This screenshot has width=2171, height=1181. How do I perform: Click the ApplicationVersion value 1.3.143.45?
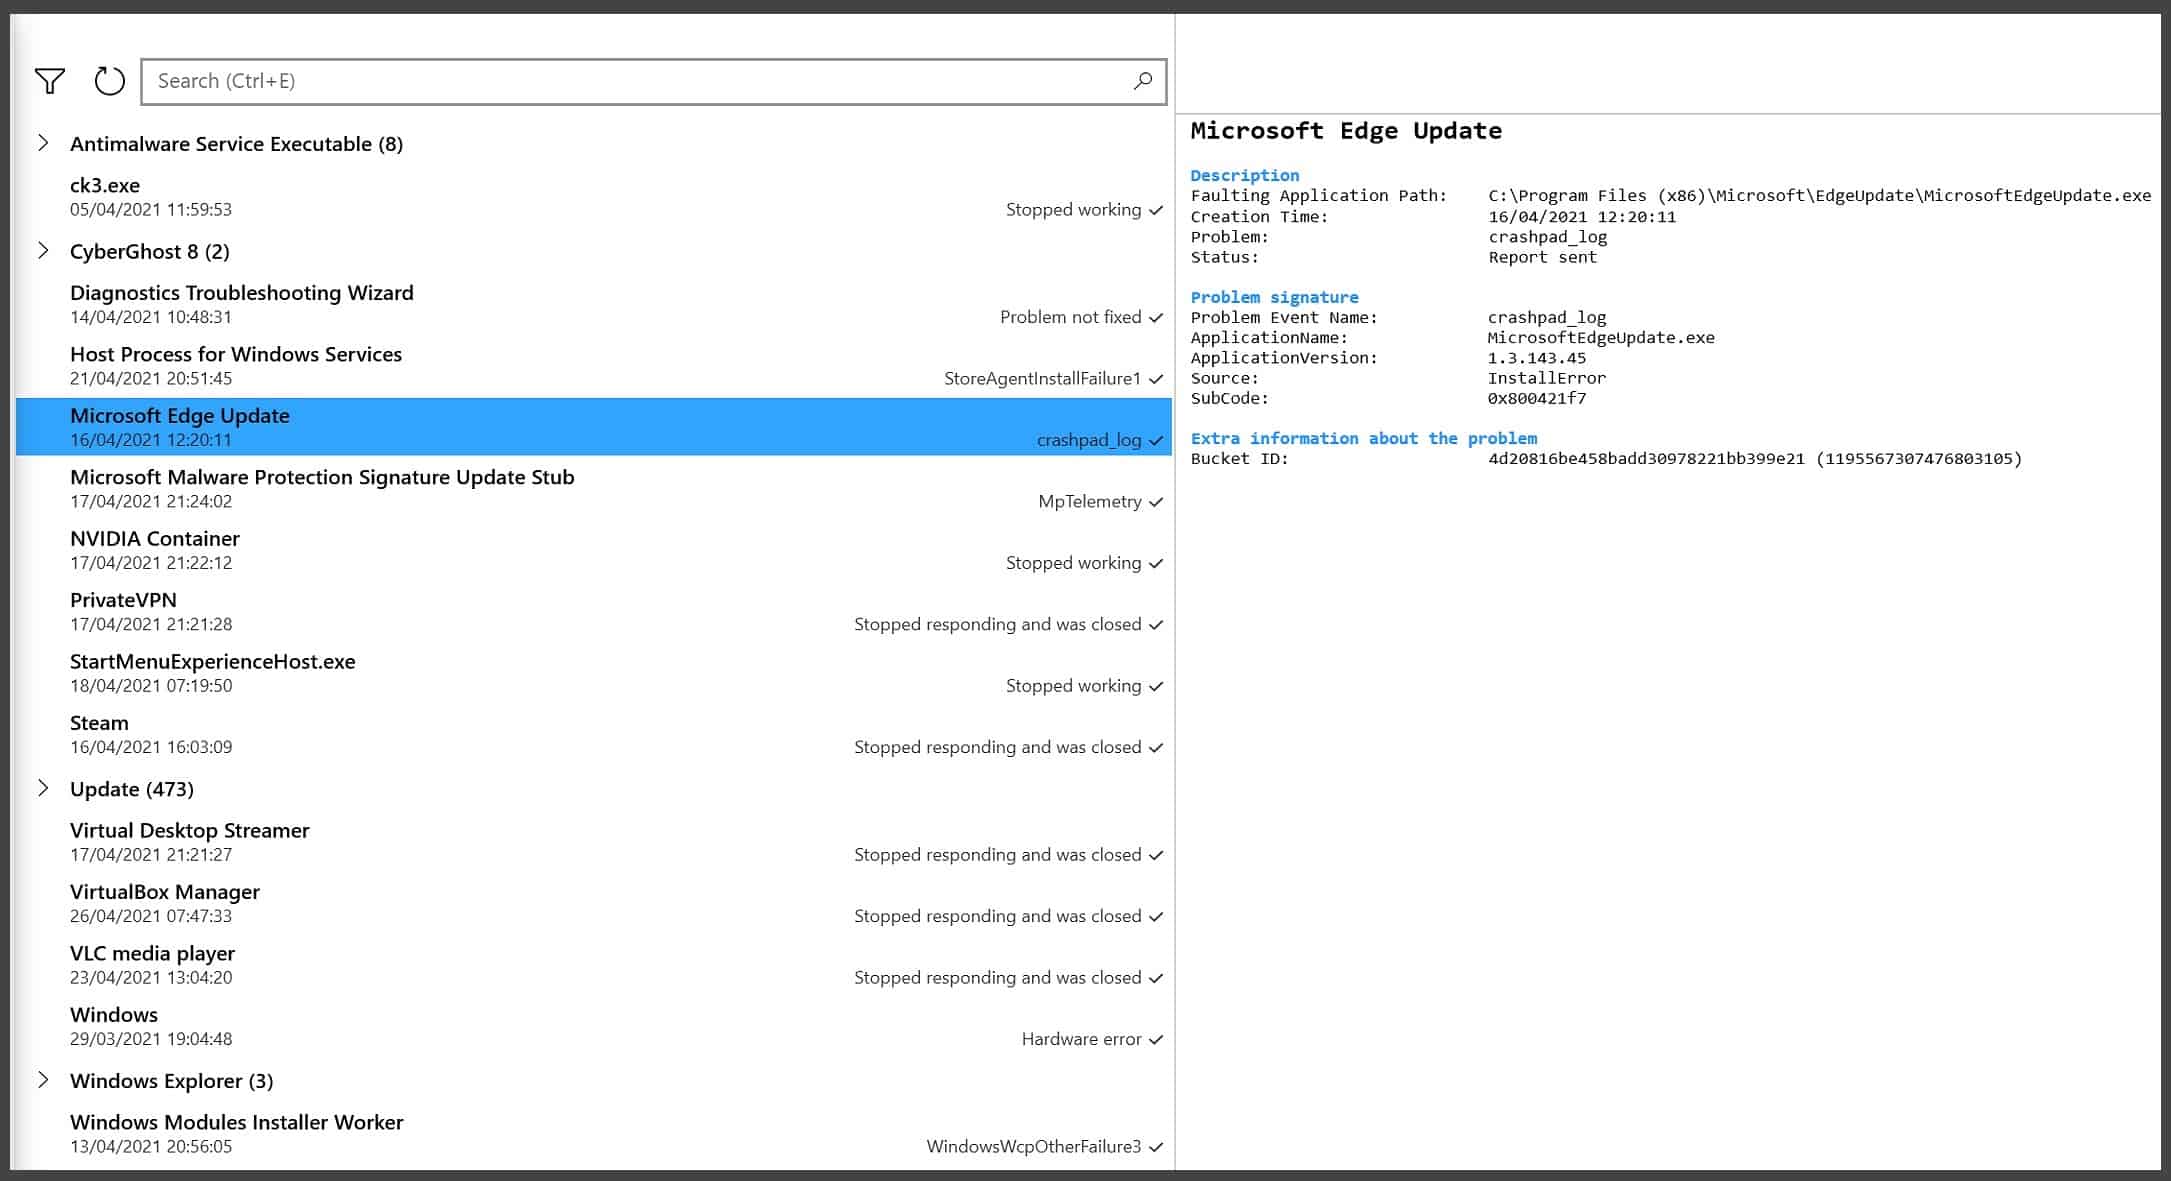click(1537, 357)
